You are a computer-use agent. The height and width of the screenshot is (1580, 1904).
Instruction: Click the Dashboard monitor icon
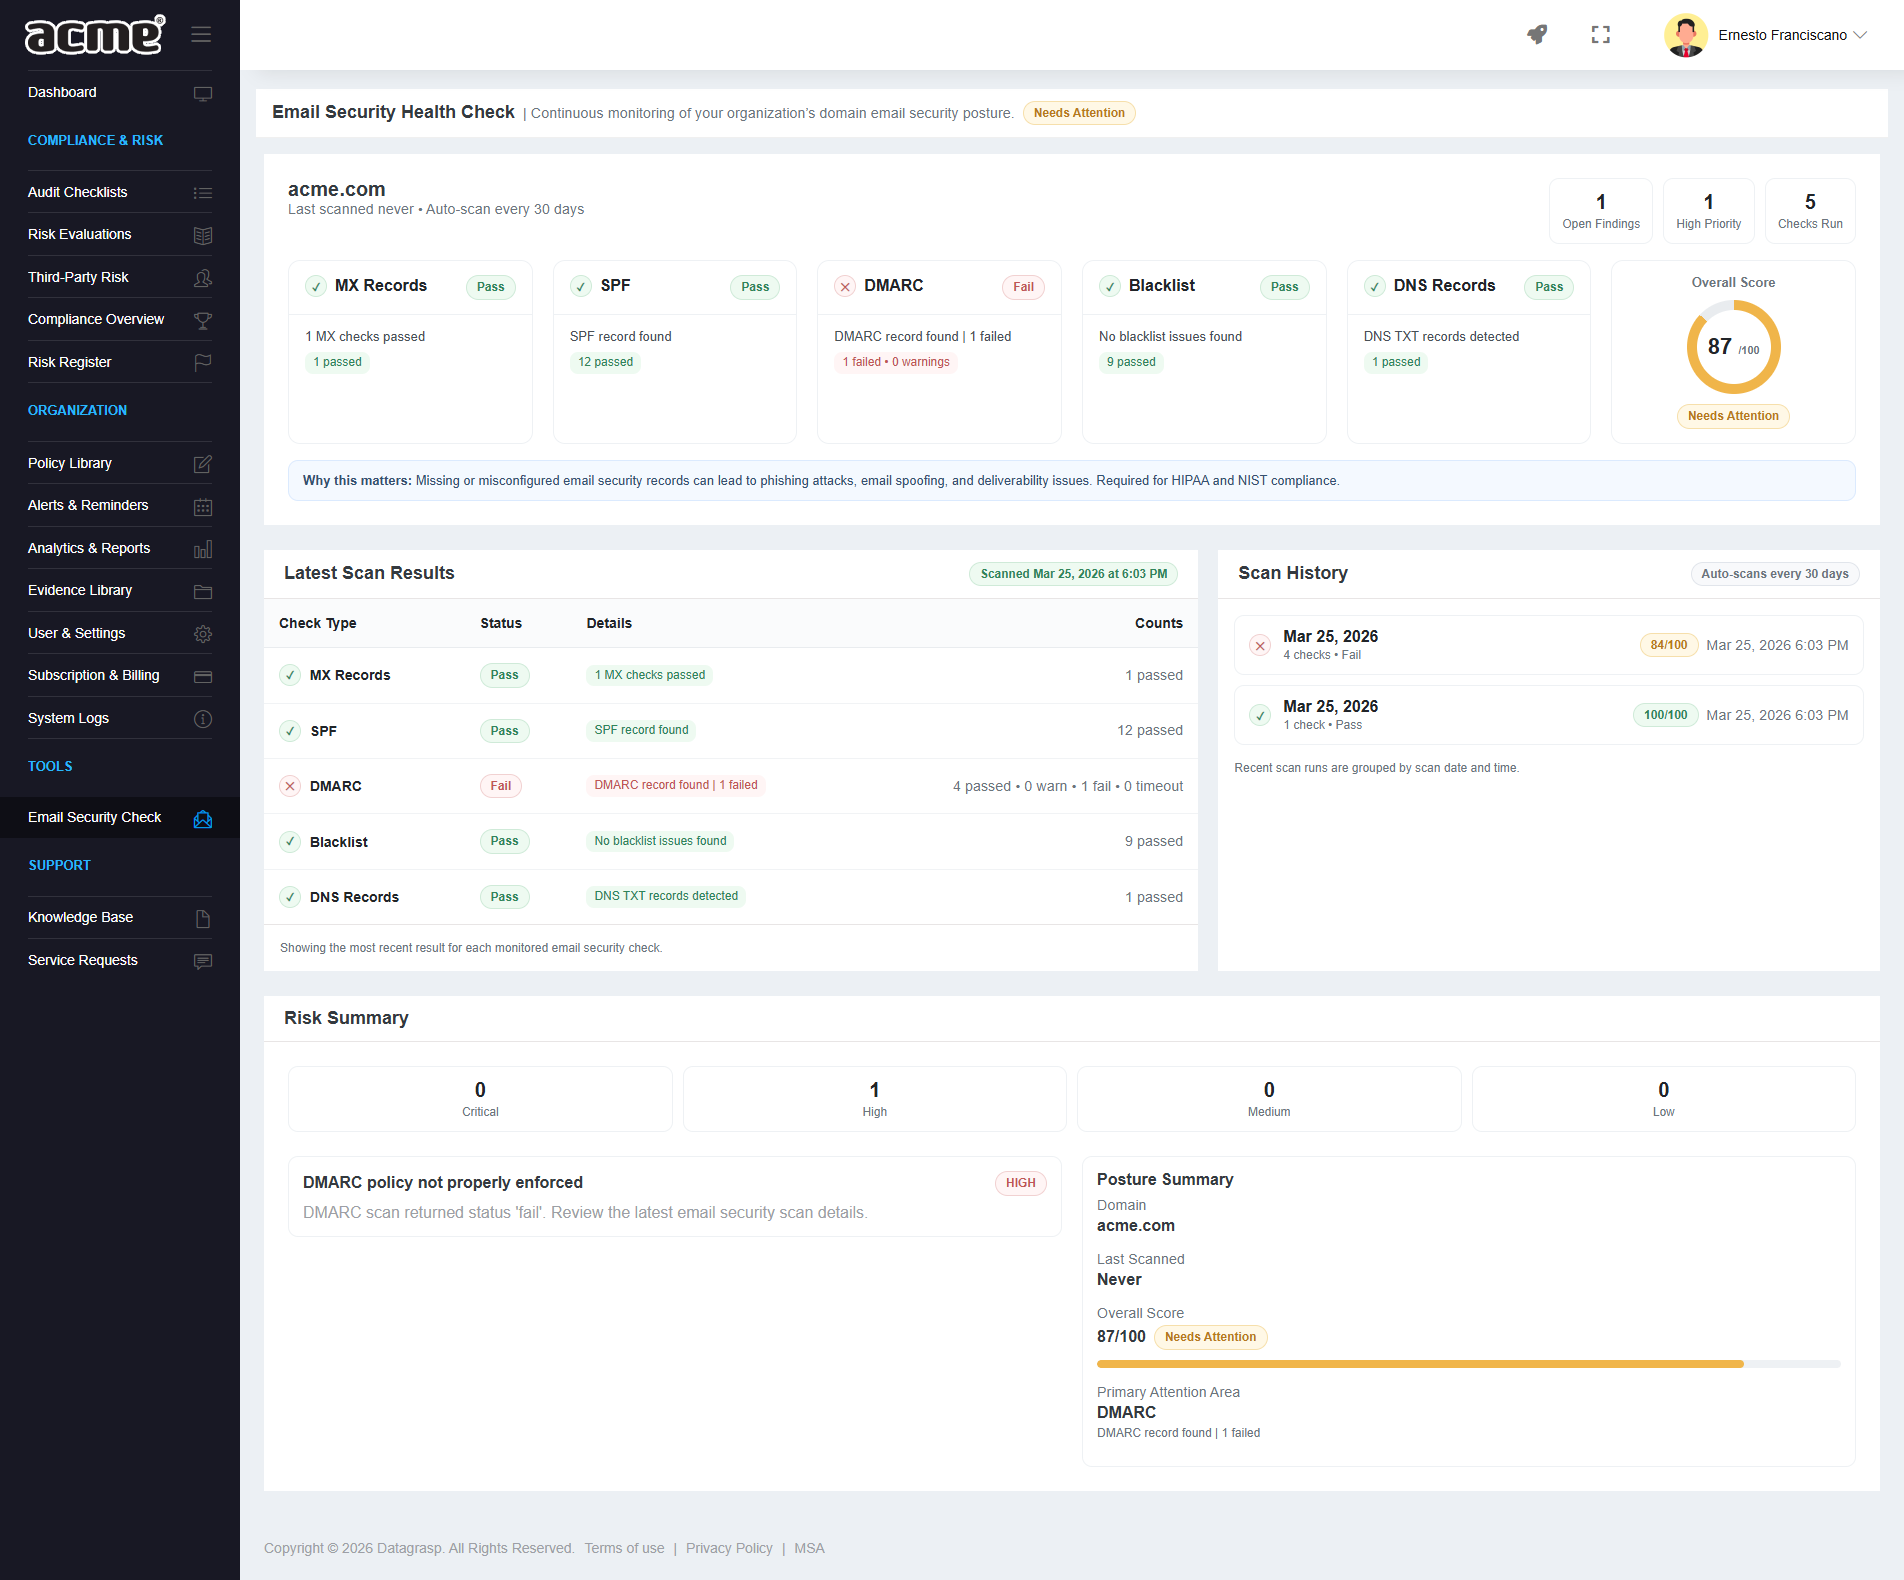point(203,94)
